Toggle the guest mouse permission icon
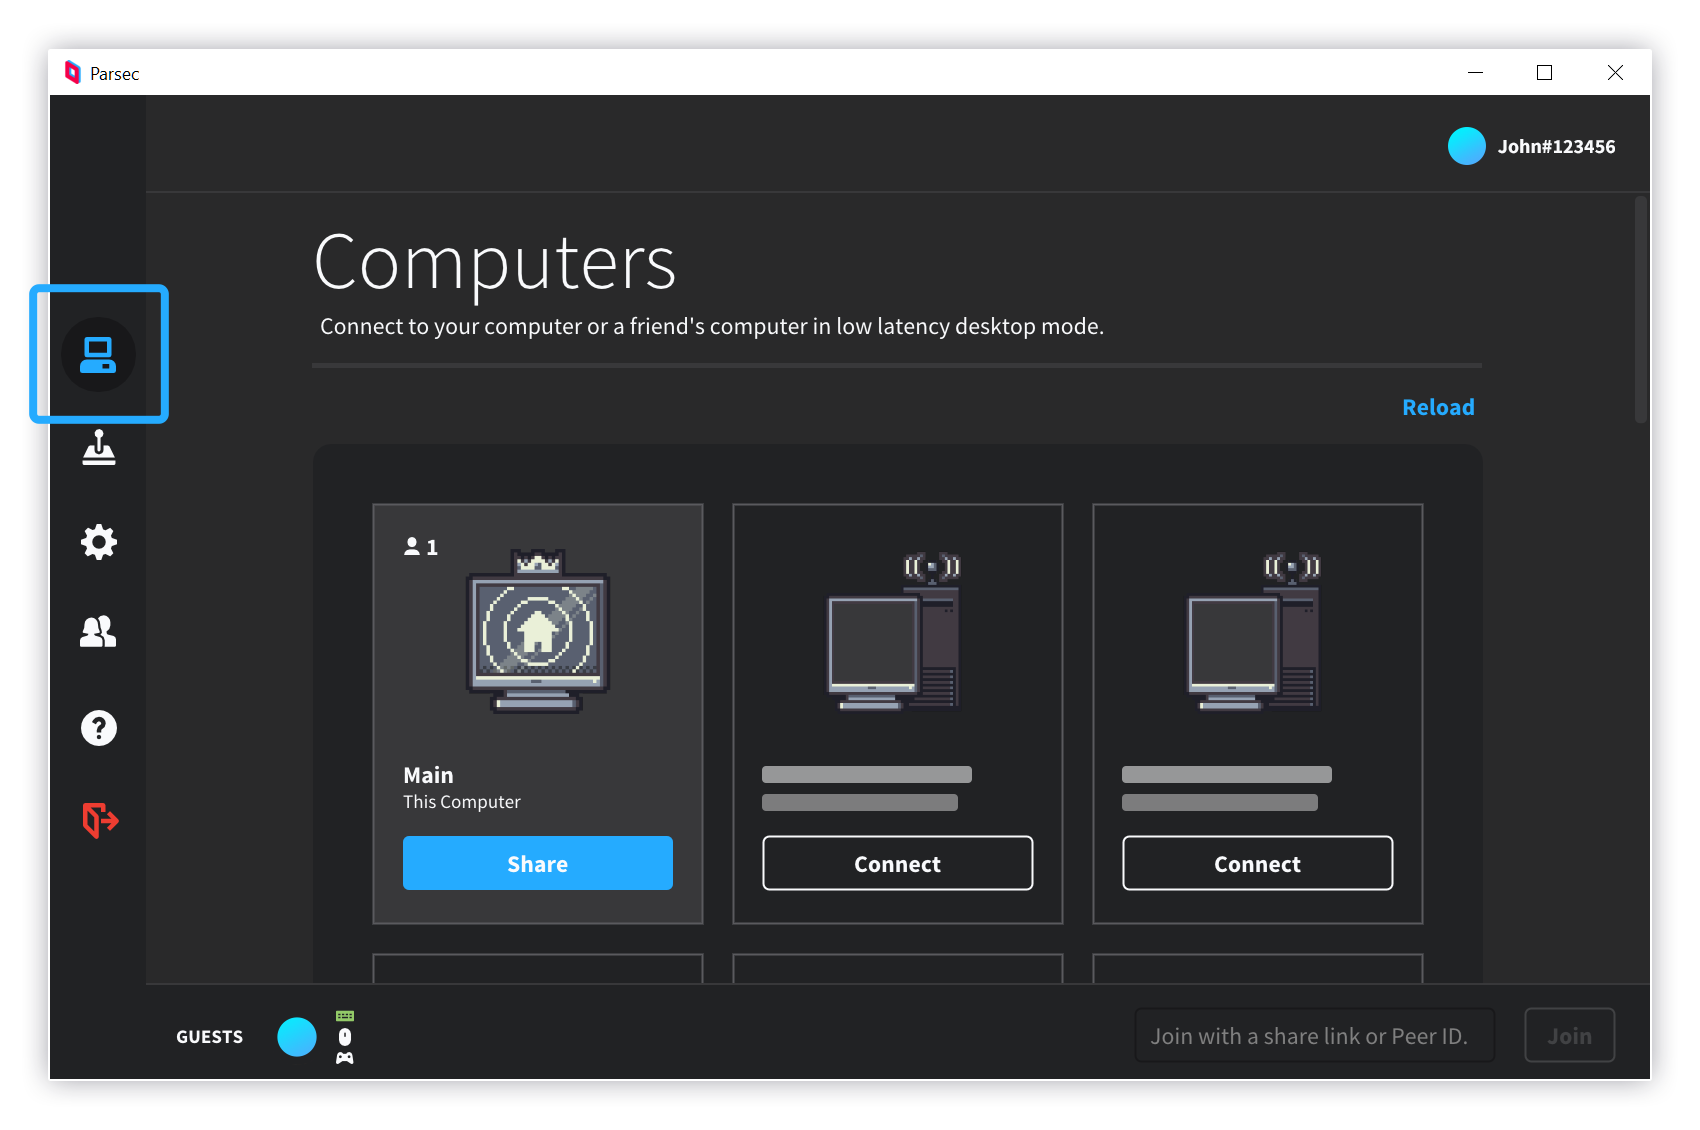The height and width of the screenshot is (1130, 1700). coord(345,1037)
